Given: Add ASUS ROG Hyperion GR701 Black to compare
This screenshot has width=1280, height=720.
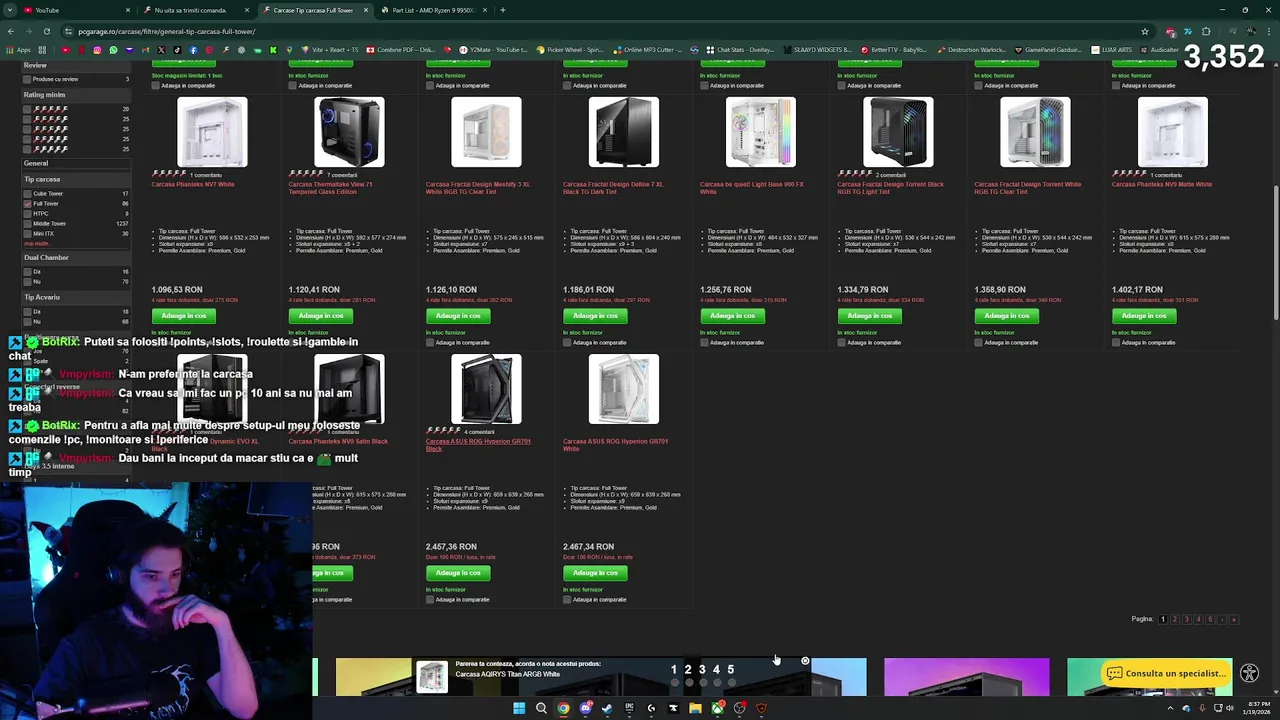Looking at the screenshot, I should pyautogui.click(x=430, y=600).
